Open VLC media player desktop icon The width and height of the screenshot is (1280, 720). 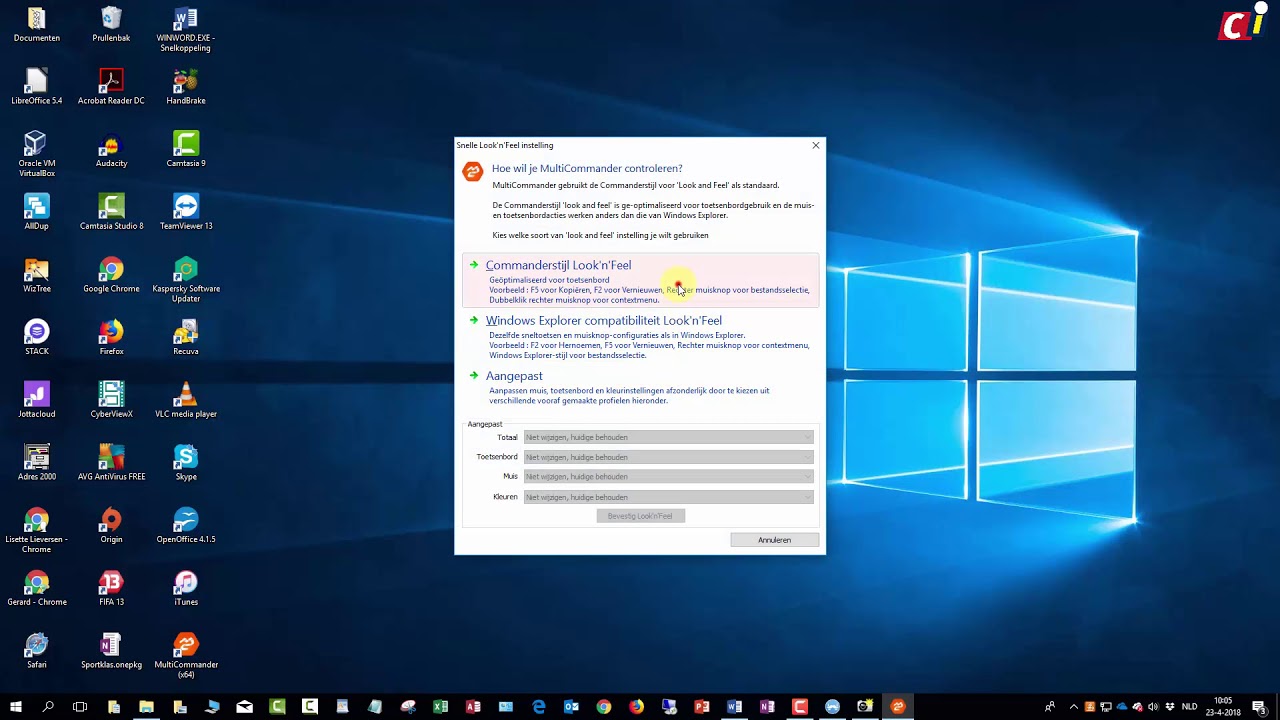point(185,400)
